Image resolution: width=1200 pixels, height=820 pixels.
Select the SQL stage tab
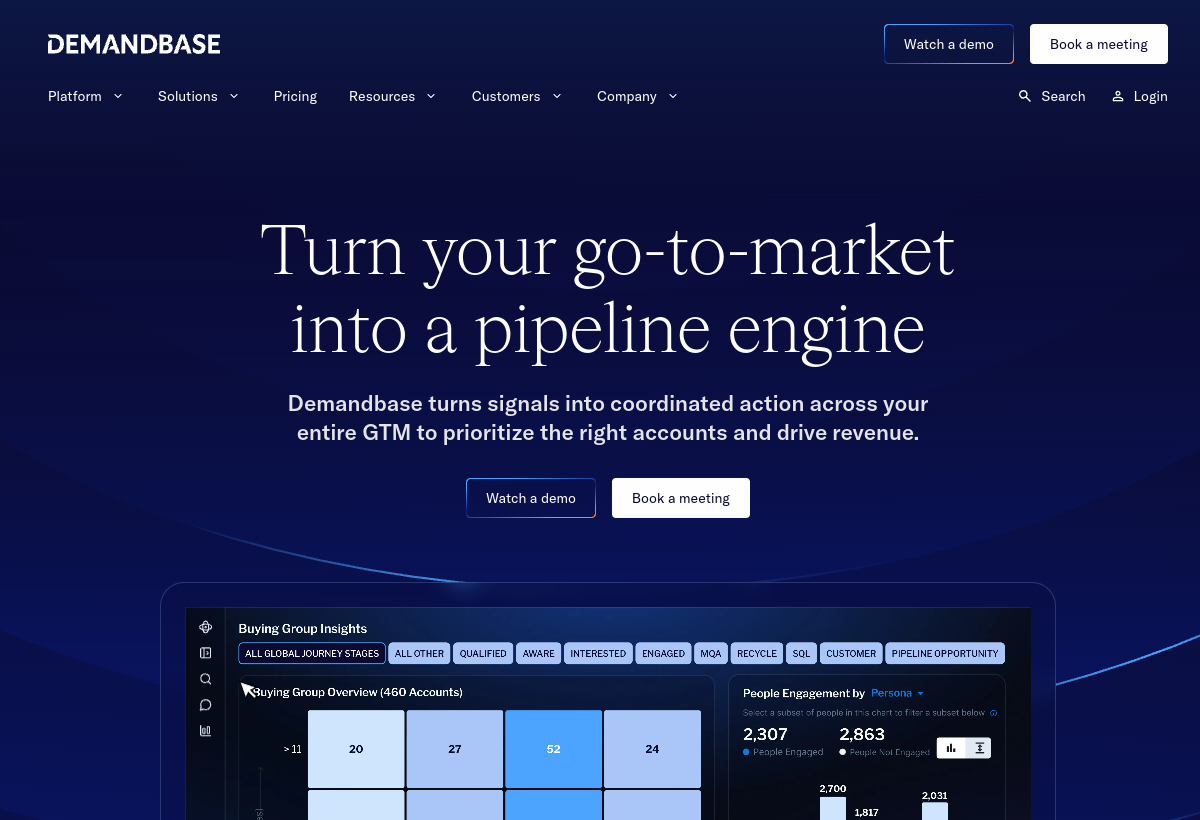click(x=801, y=653)
